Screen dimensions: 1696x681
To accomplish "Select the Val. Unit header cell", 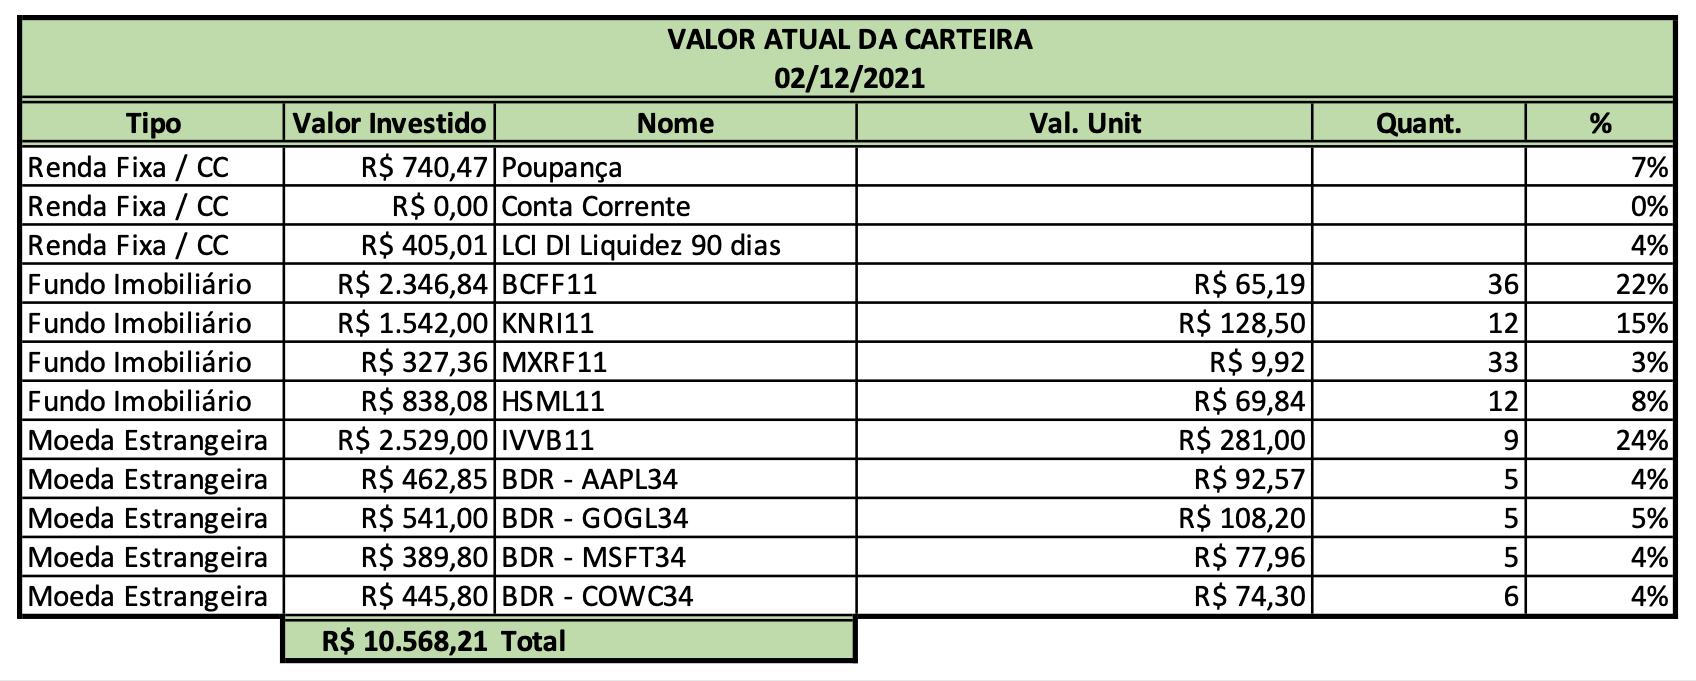I will click(x=1084, y=123).
